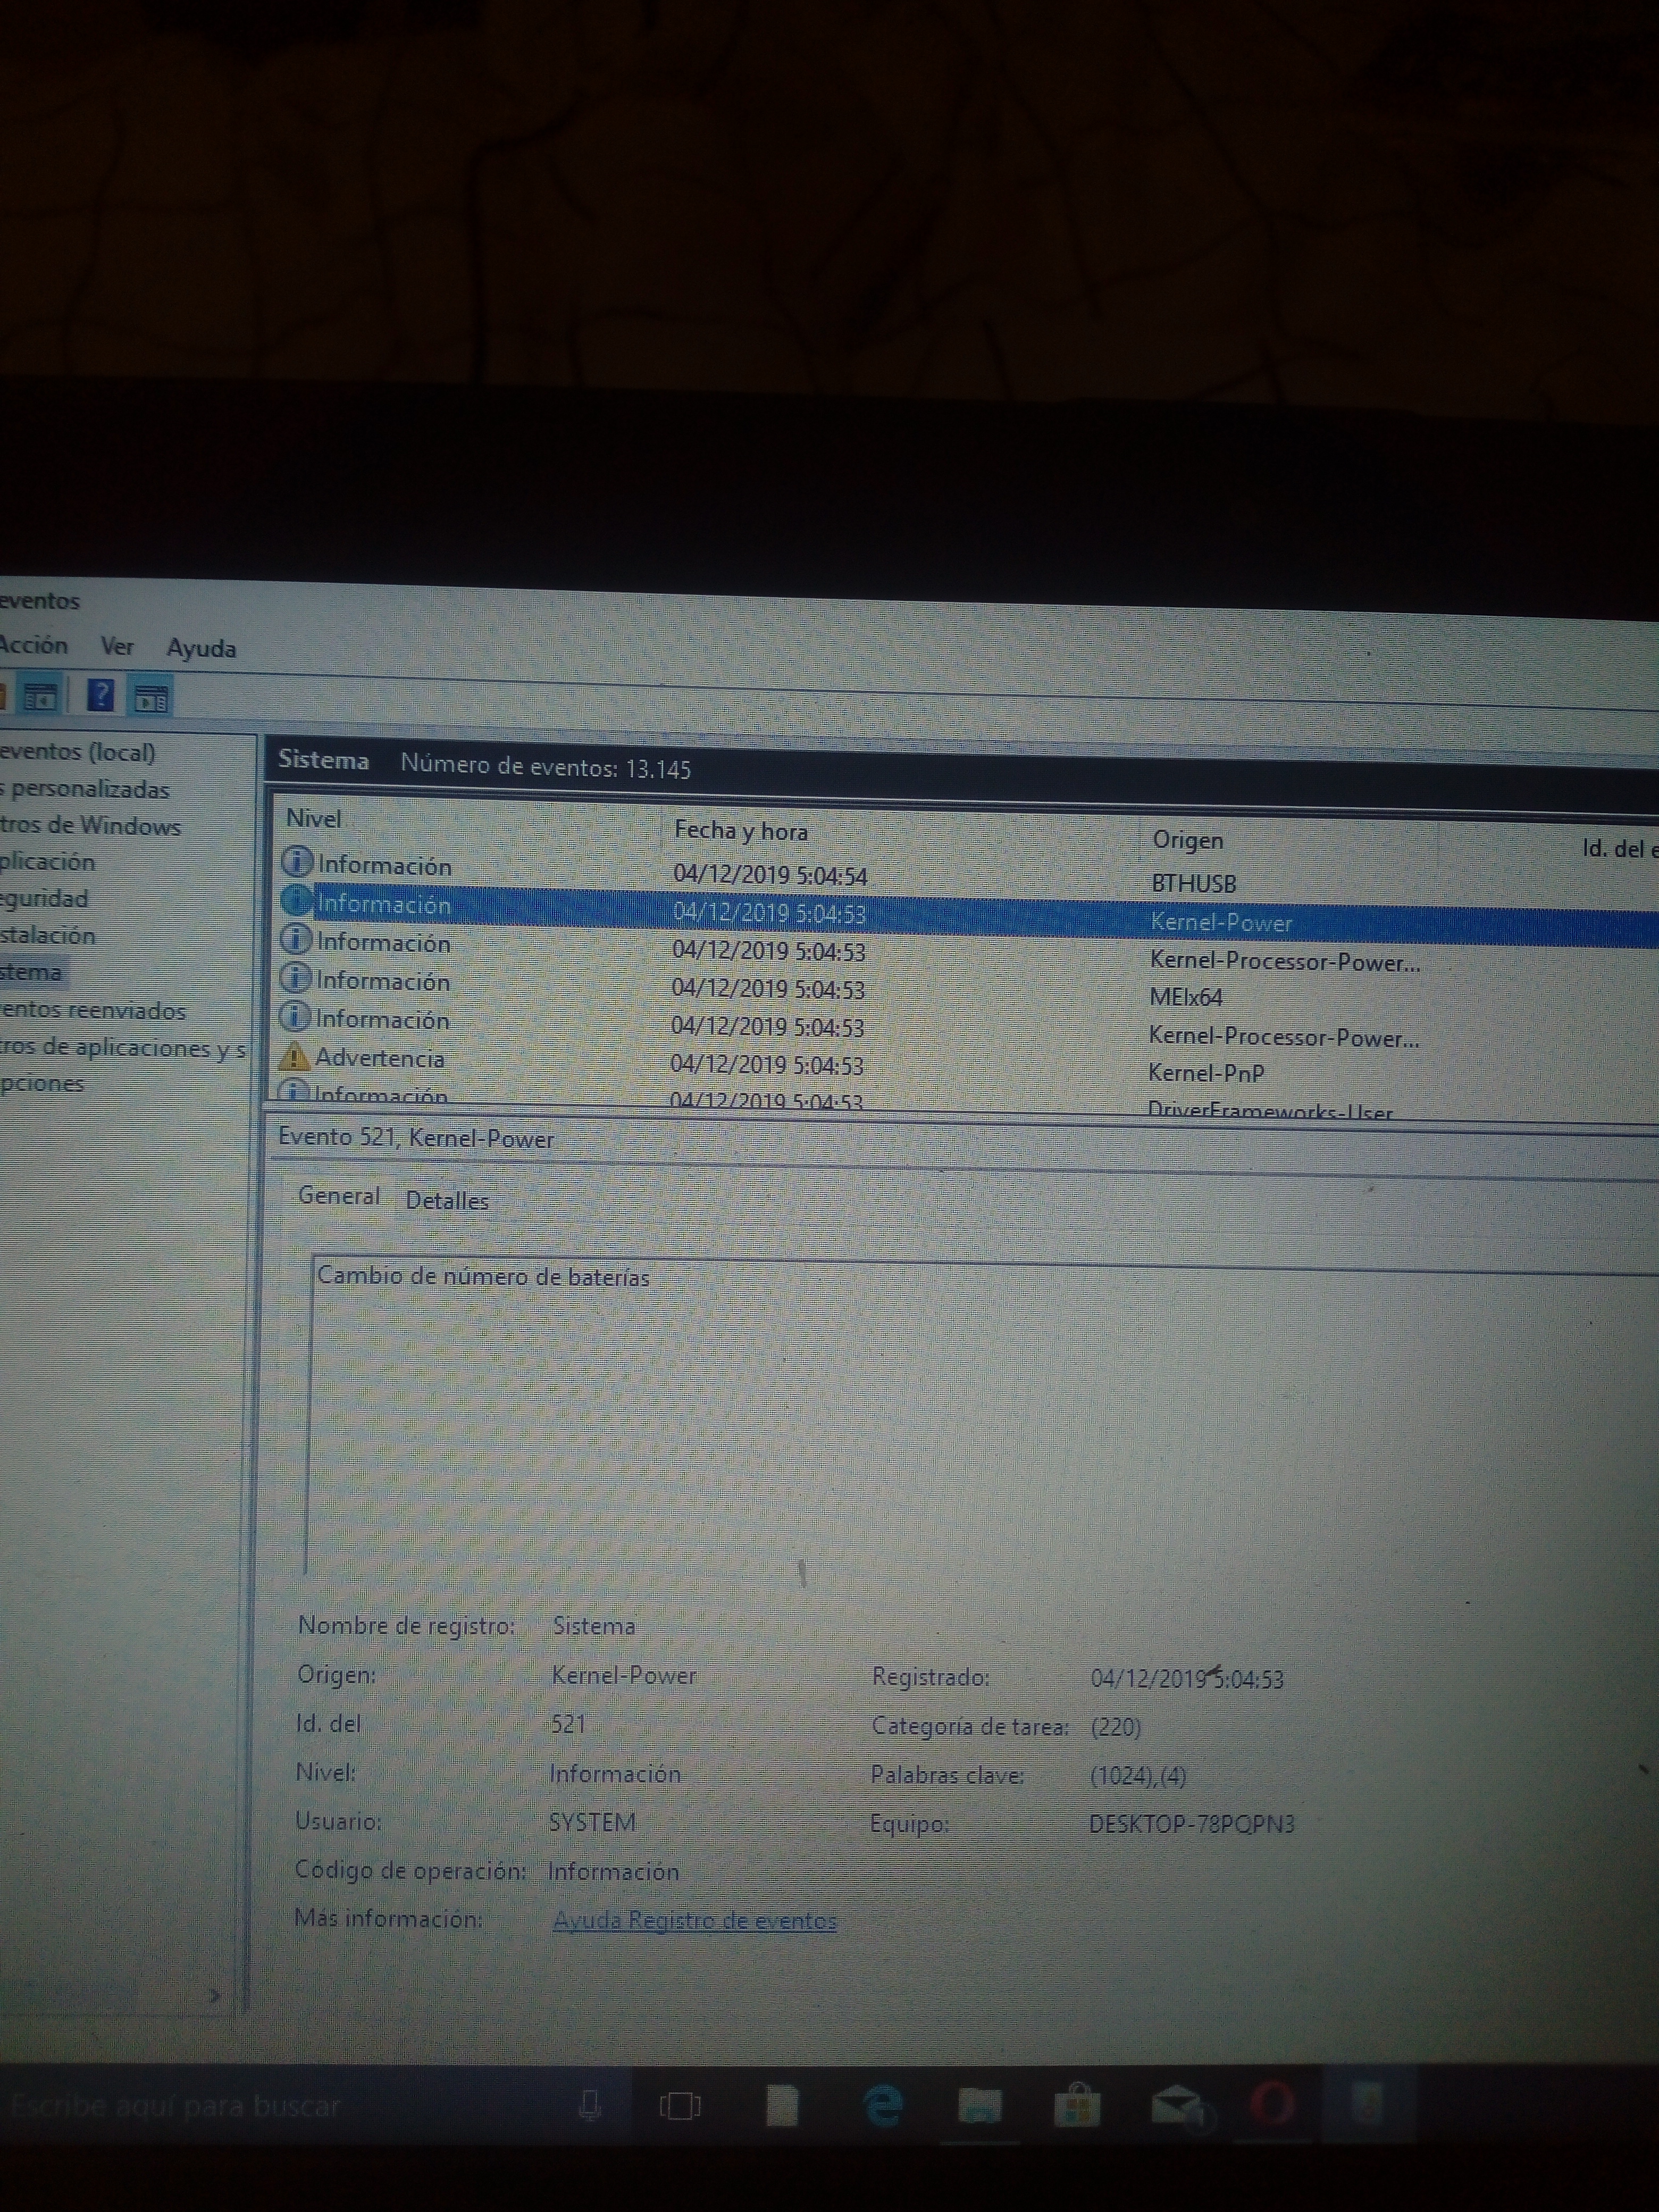The image size is (1659, 2212).
Task: Select the Seguridad log in the tree
Action: pos(44,898)
